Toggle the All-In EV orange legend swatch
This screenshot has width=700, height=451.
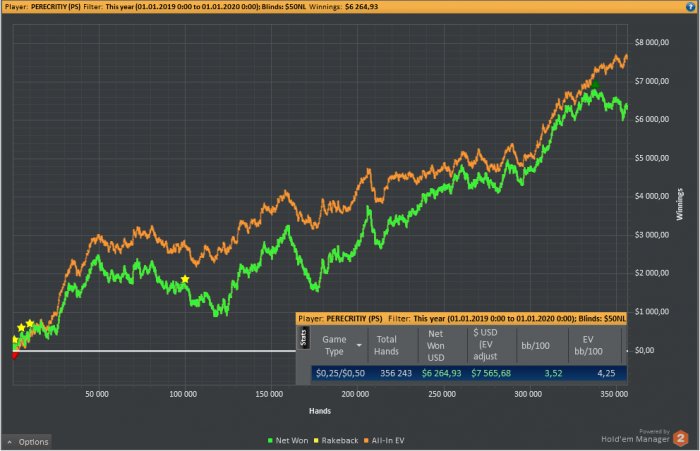tap(366, 441)
